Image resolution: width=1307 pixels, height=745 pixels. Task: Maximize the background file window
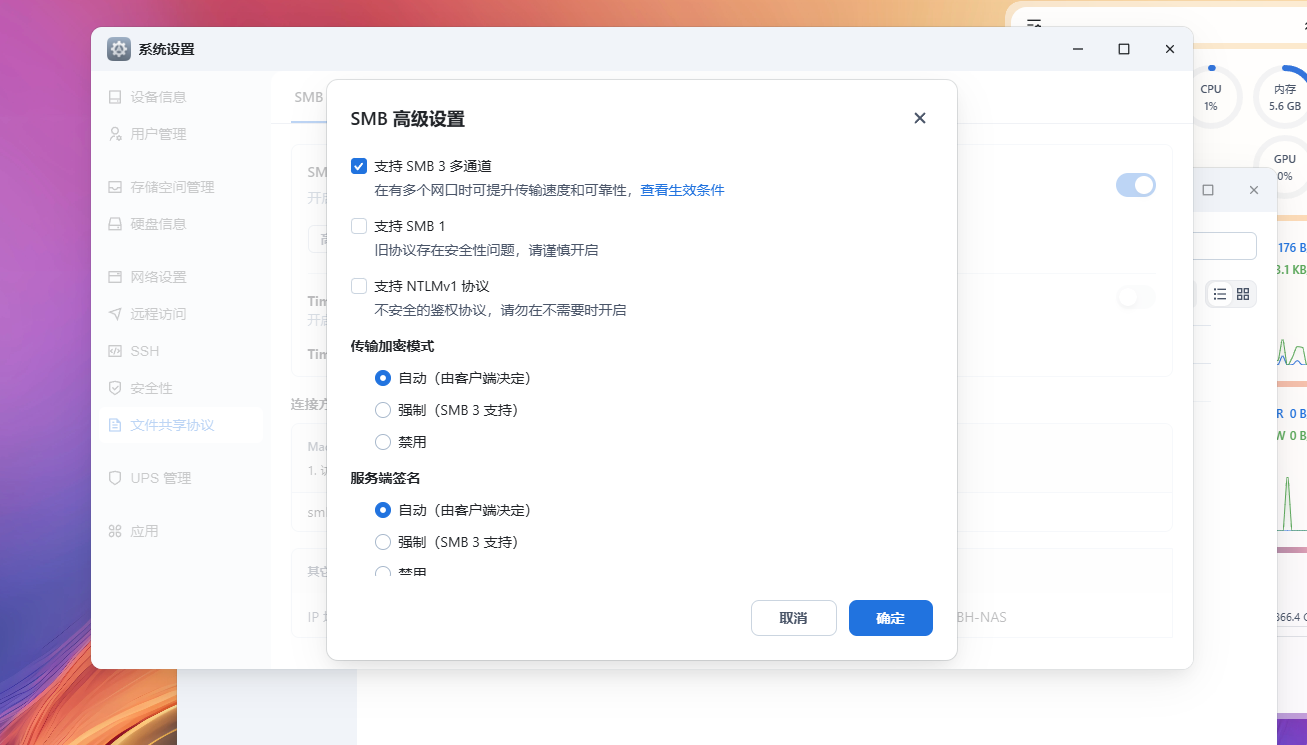click(x=1208, y=190)
